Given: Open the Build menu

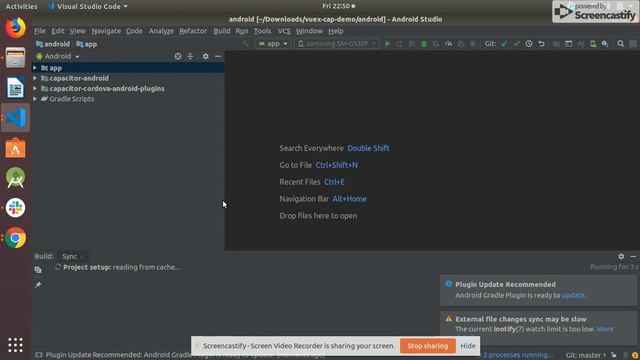Looking at the screenshot, I should click(x=222, y=31).
